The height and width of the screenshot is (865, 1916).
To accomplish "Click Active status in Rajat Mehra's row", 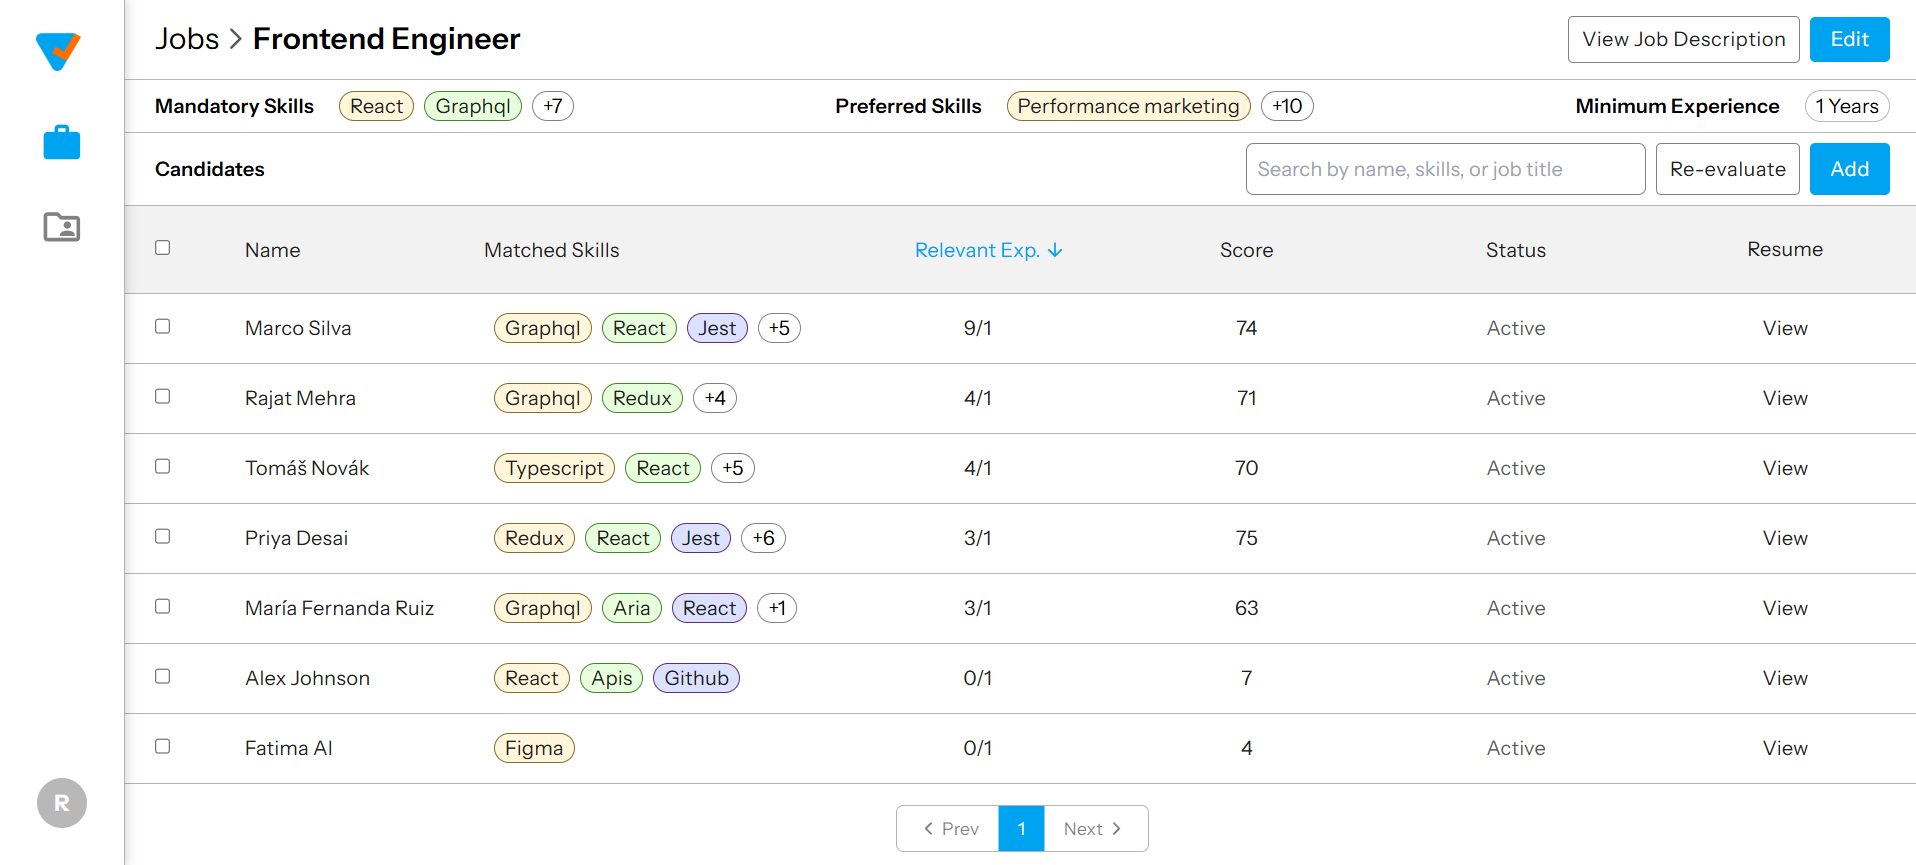I will (1516, 398).
